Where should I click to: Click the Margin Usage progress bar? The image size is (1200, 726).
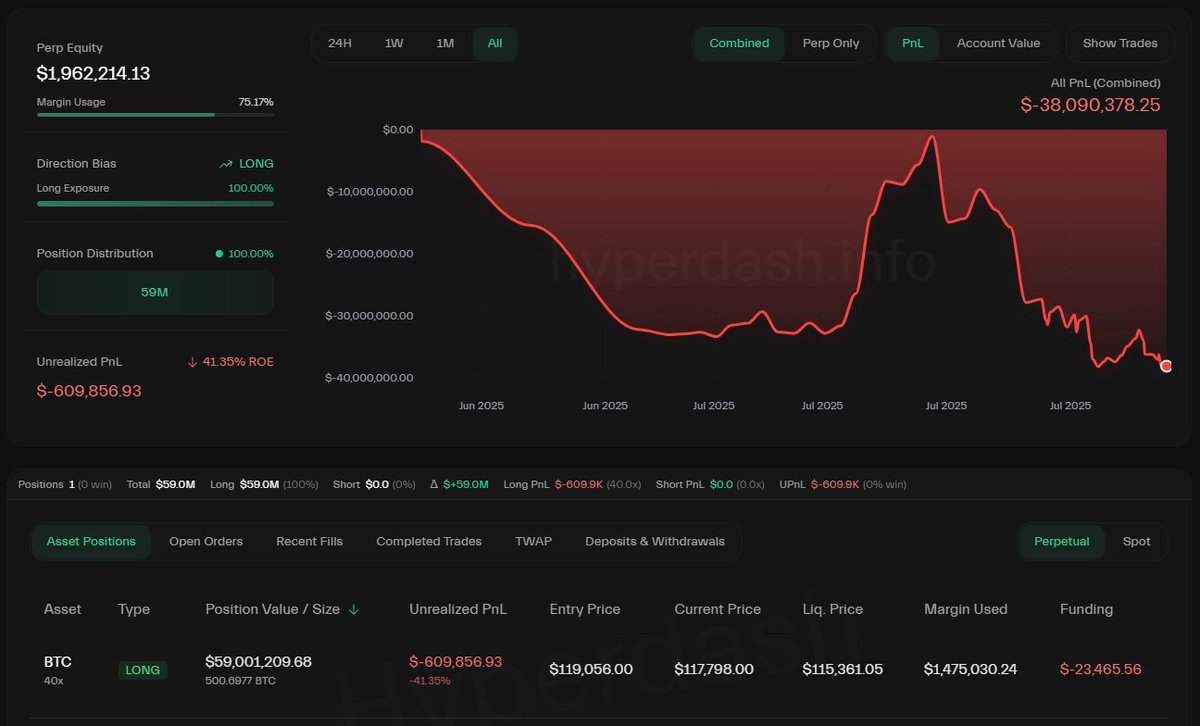155,115
